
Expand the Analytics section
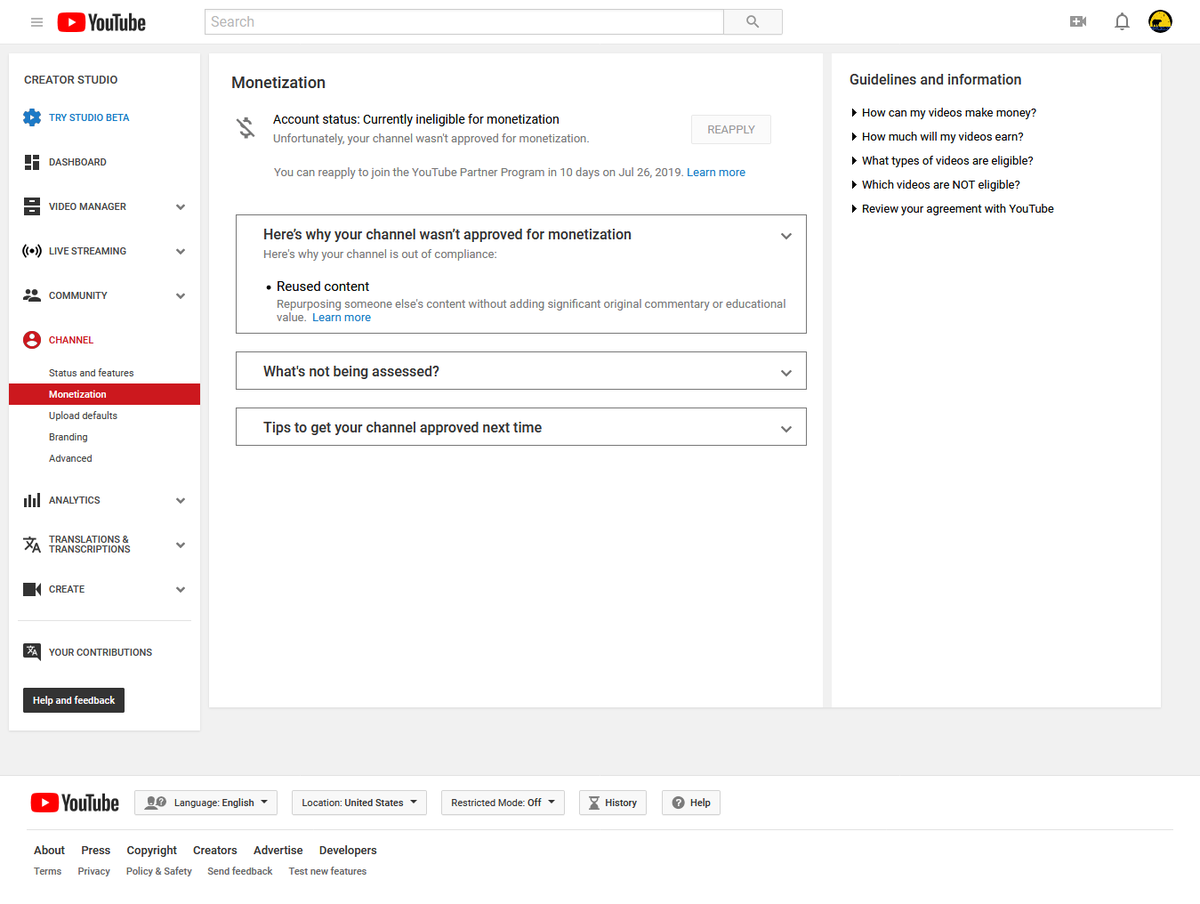pos(181,501)
